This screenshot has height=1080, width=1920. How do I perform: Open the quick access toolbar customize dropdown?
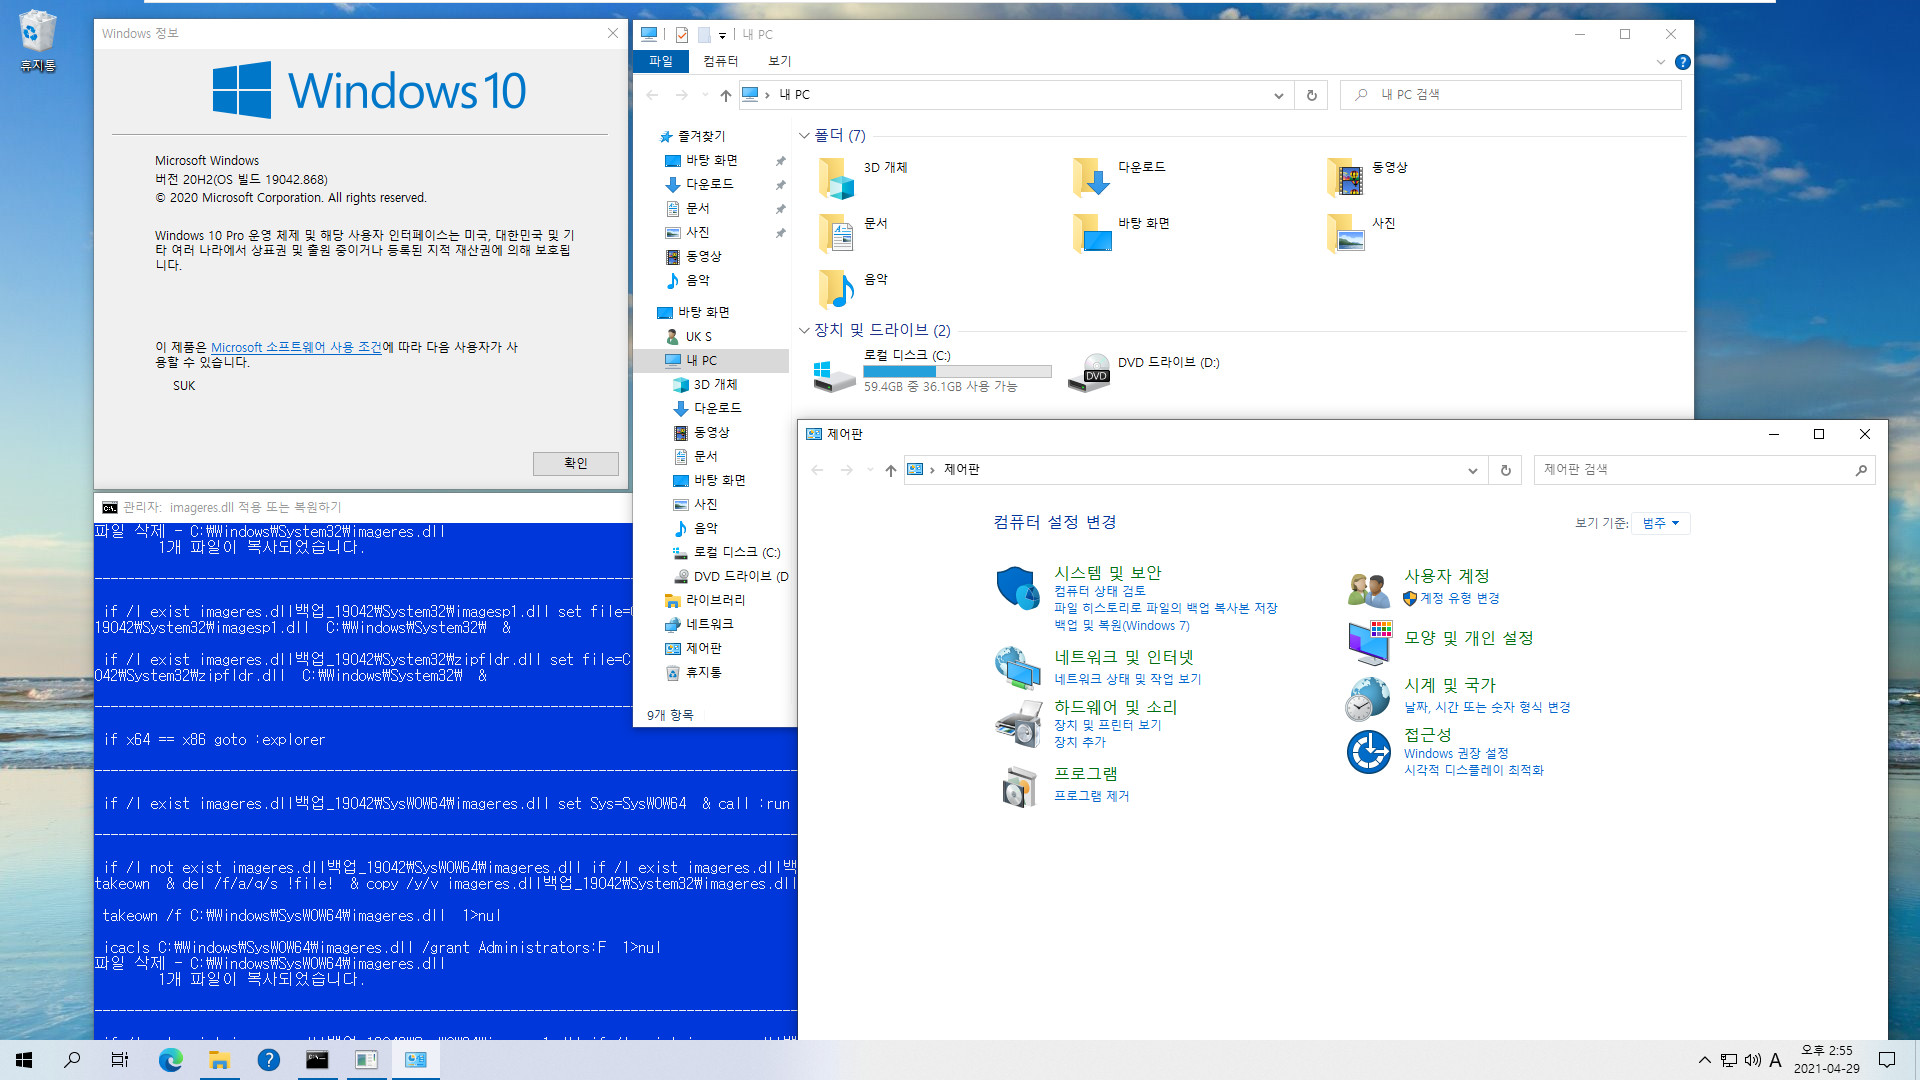click(x=722, y=35)
